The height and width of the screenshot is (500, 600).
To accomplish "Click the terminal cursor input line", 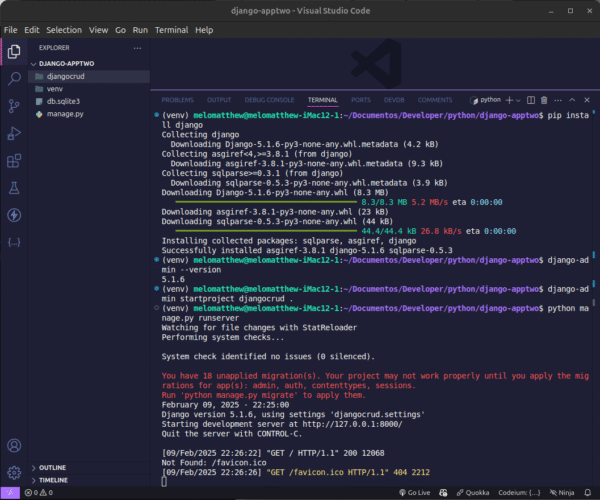I will click(x=164, y=482).
